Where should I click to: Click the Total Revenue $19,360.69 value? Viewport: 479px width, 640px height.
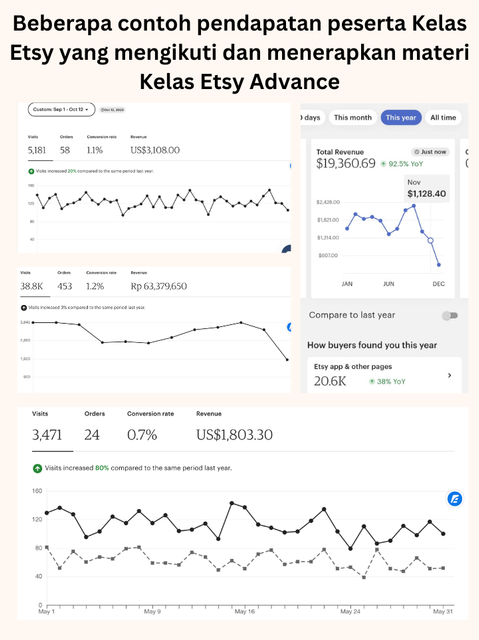(x=346, y=164)
